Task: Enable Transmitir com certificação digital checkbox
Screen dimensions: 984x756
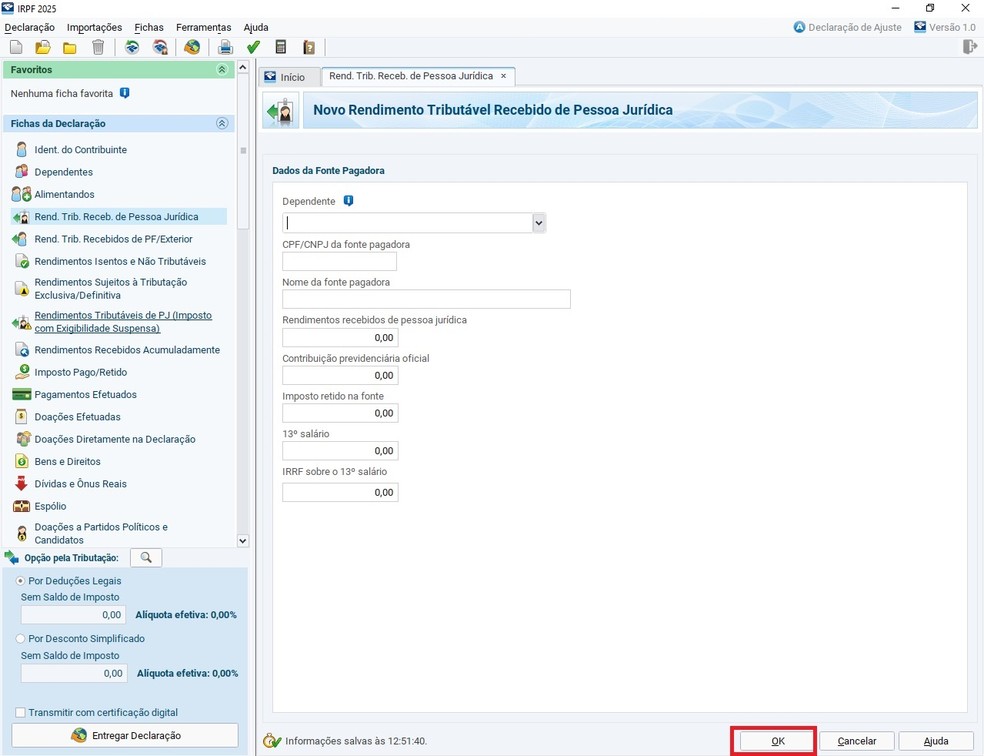Action: point(21,713)
